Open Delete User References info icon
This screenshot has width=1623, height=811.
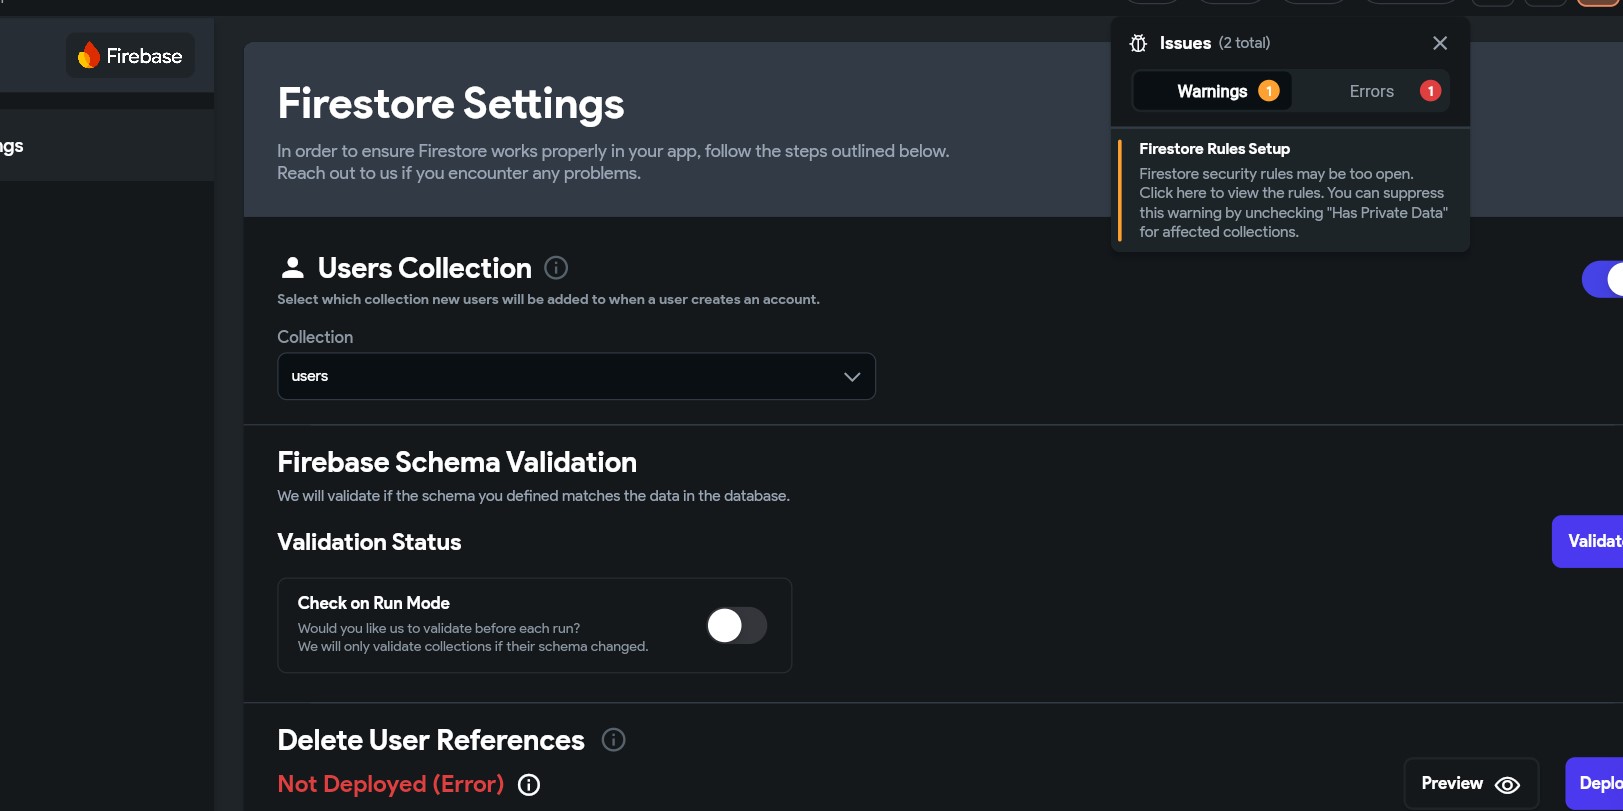[614, 740]
